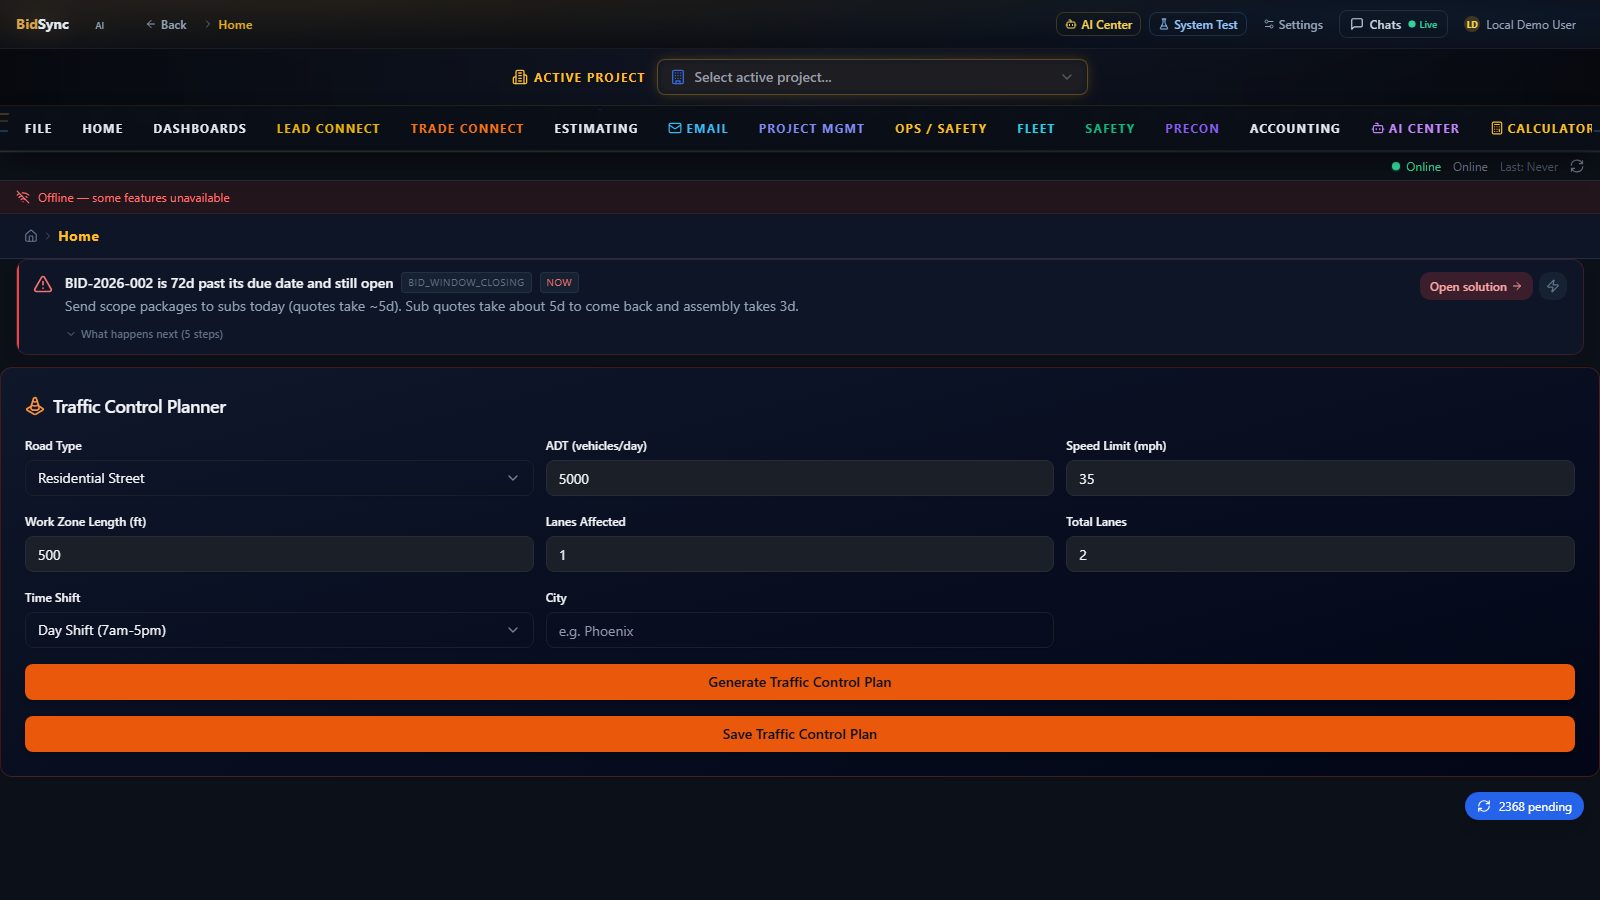1600x900 pixels.
Task: Open the CALCULATOR menu item
Action: coord(1542,128)
